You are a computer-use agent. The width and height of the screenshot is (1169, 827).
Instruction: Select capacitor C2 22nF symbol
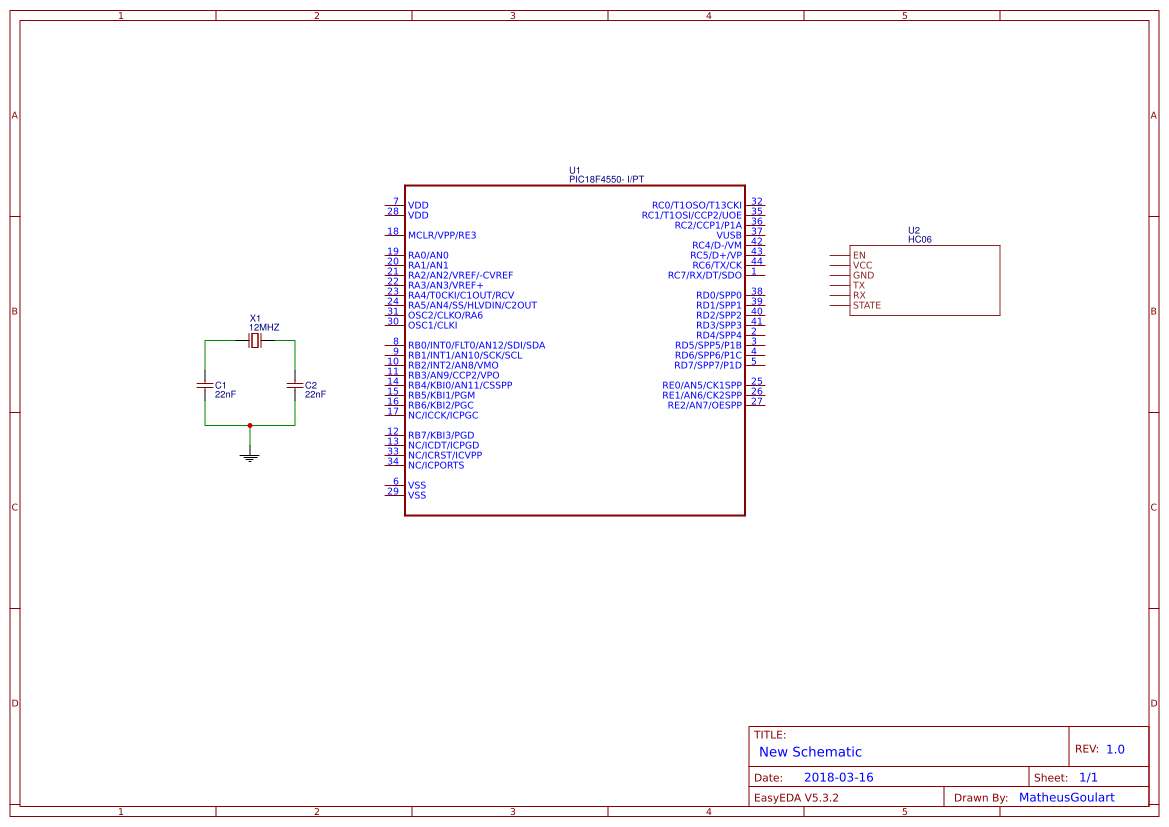click(295, 385)
